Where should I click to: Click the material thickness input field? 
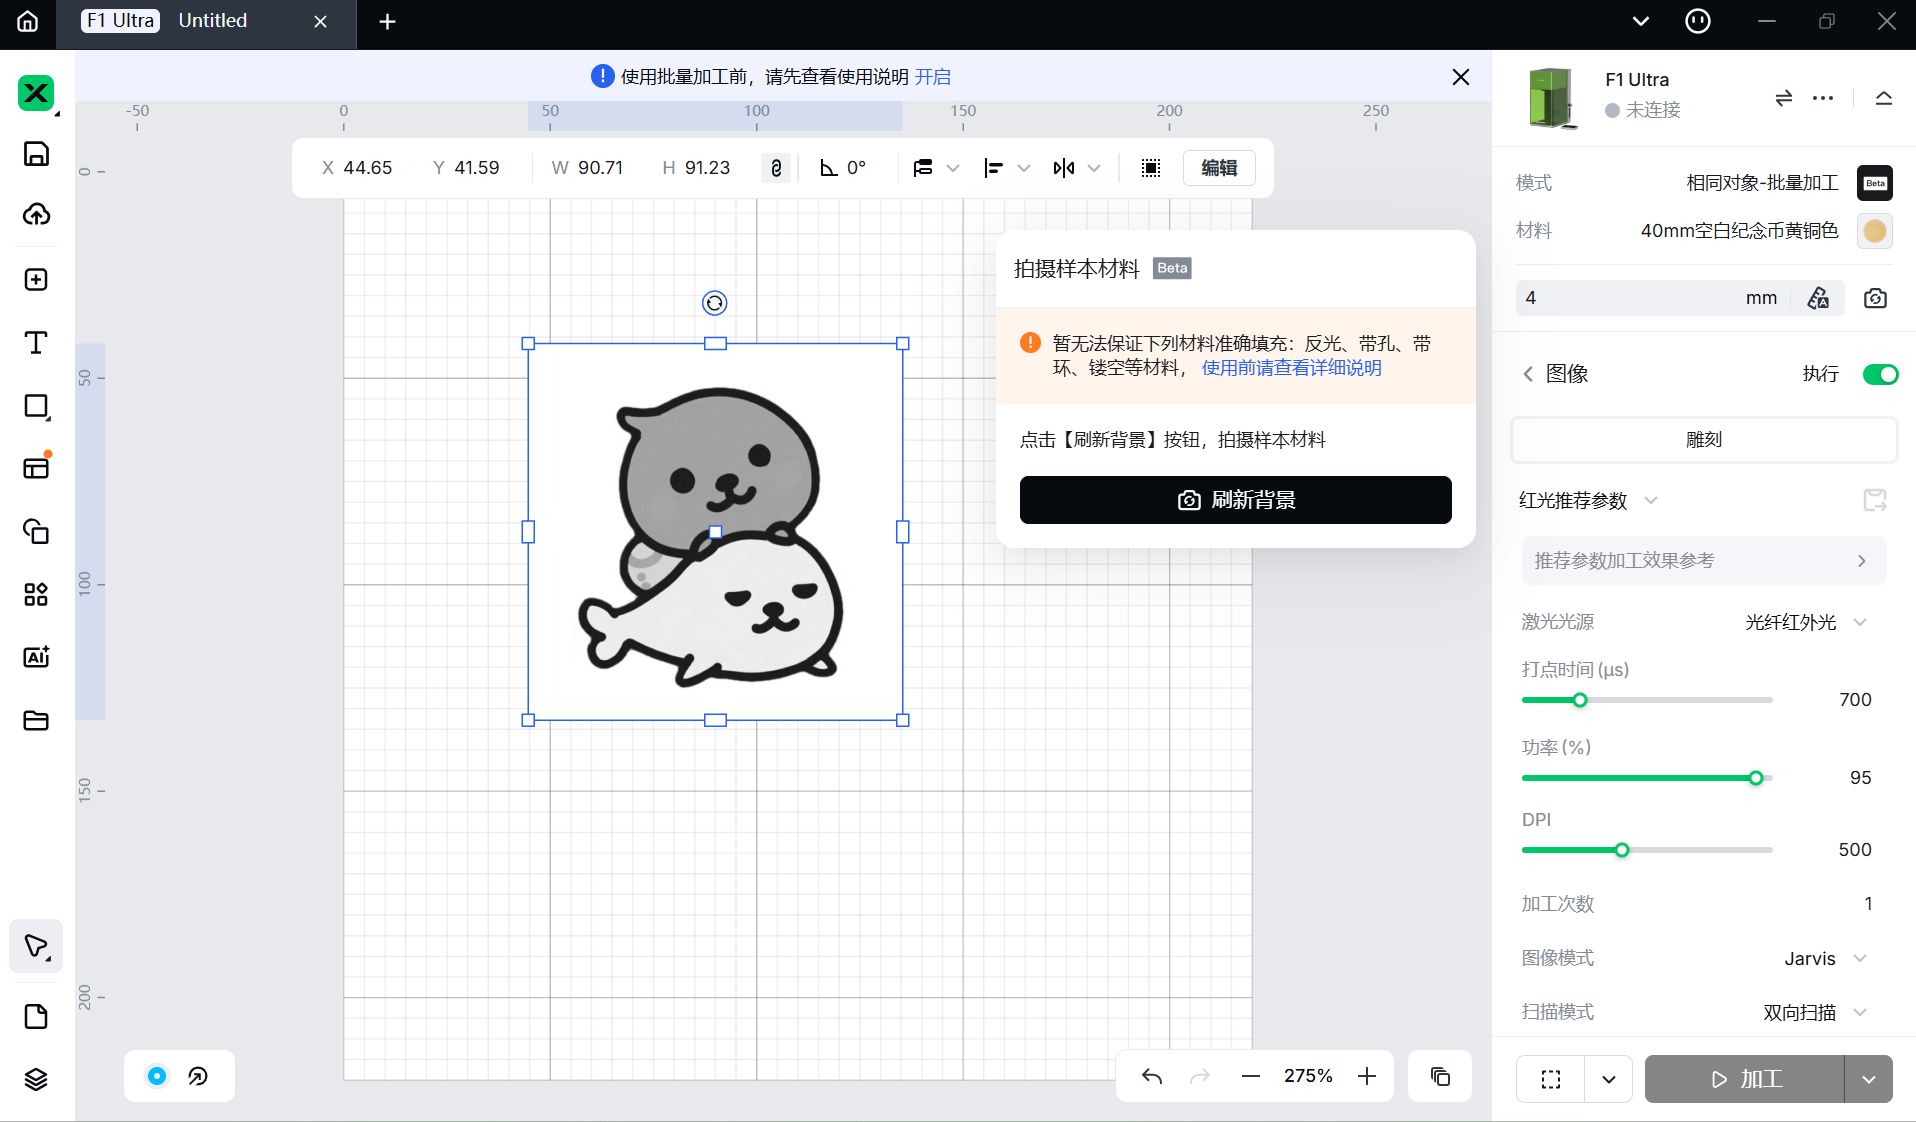click(1630, 298)
